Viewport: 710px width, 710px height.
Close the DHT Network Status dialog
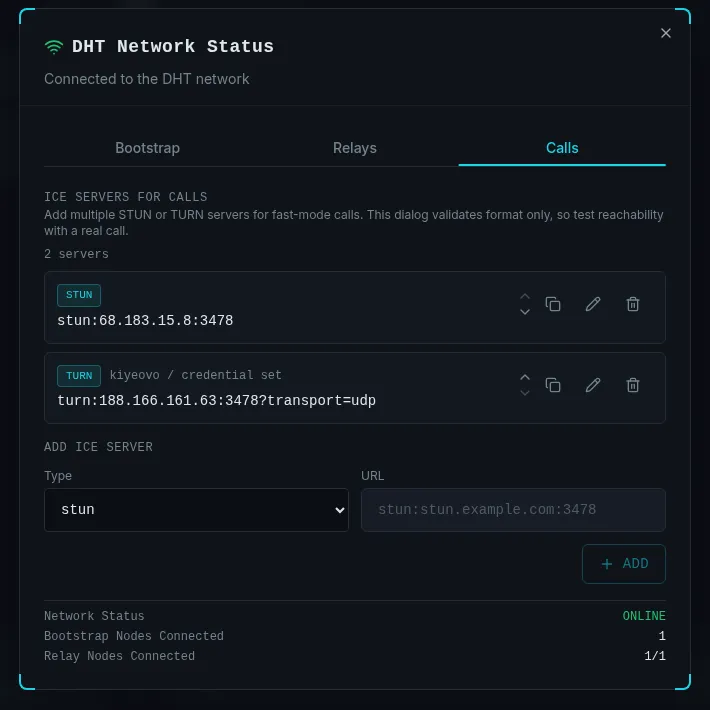click(666, 33)
